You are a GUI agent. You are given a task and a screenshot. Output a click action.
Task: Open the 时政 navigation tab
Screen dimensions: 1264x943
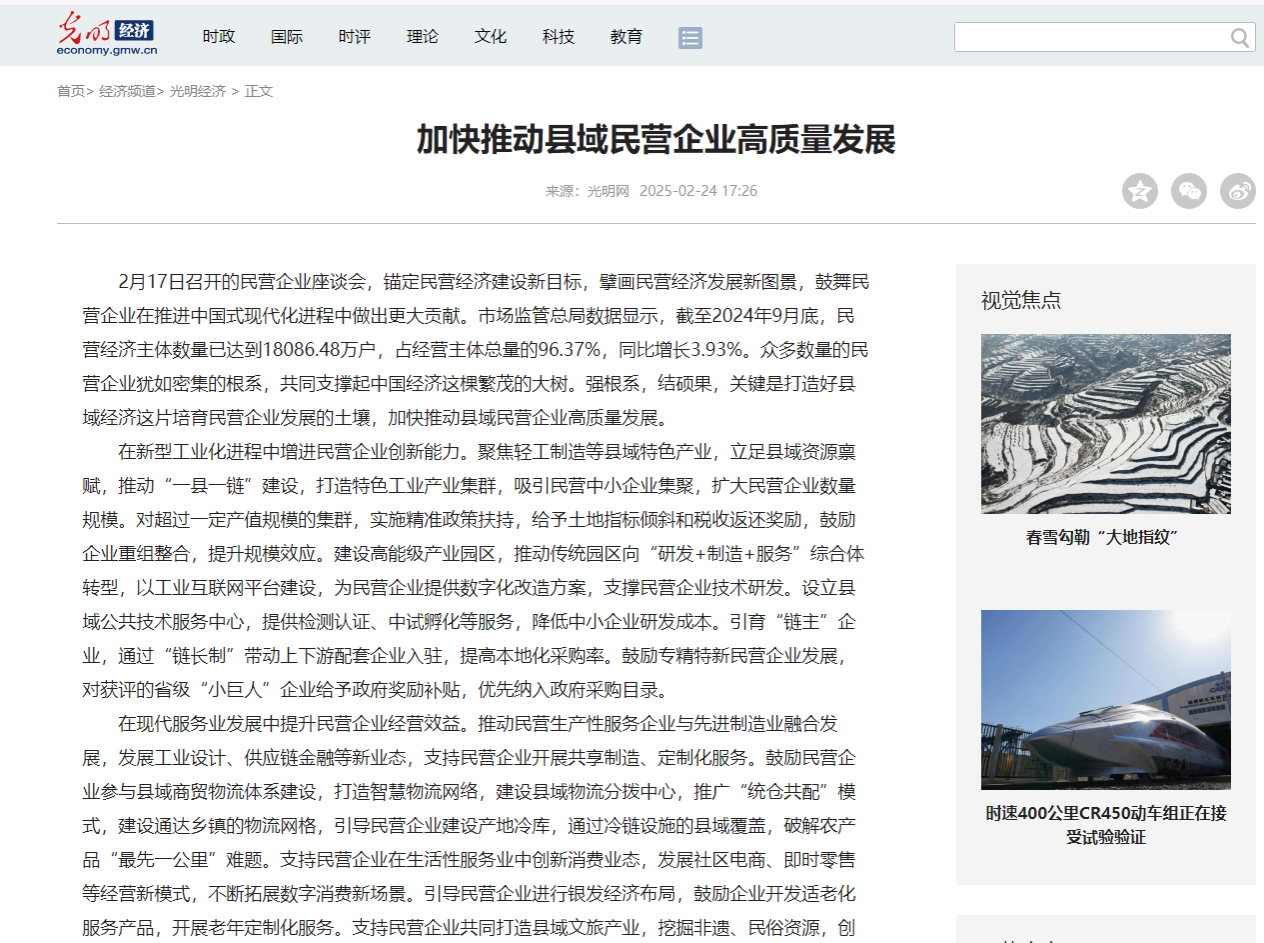[218, 36]
